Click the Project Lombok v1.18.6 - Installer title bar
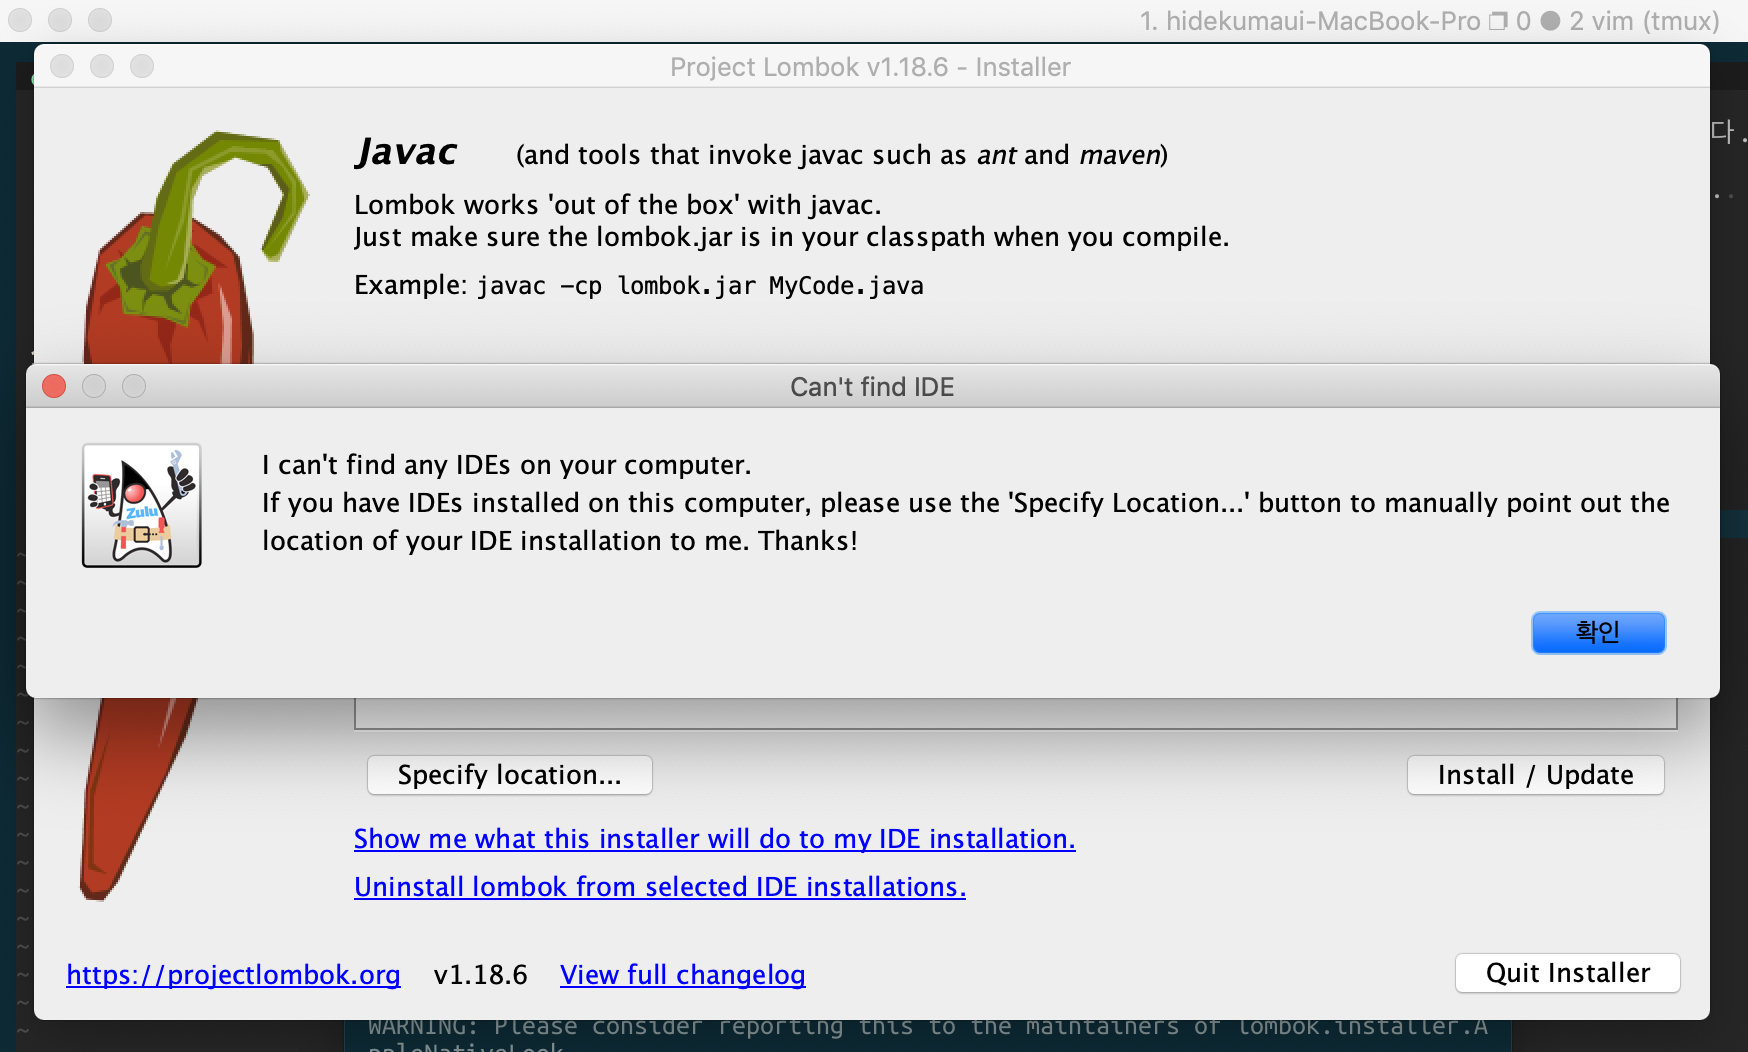 point(870,67)
